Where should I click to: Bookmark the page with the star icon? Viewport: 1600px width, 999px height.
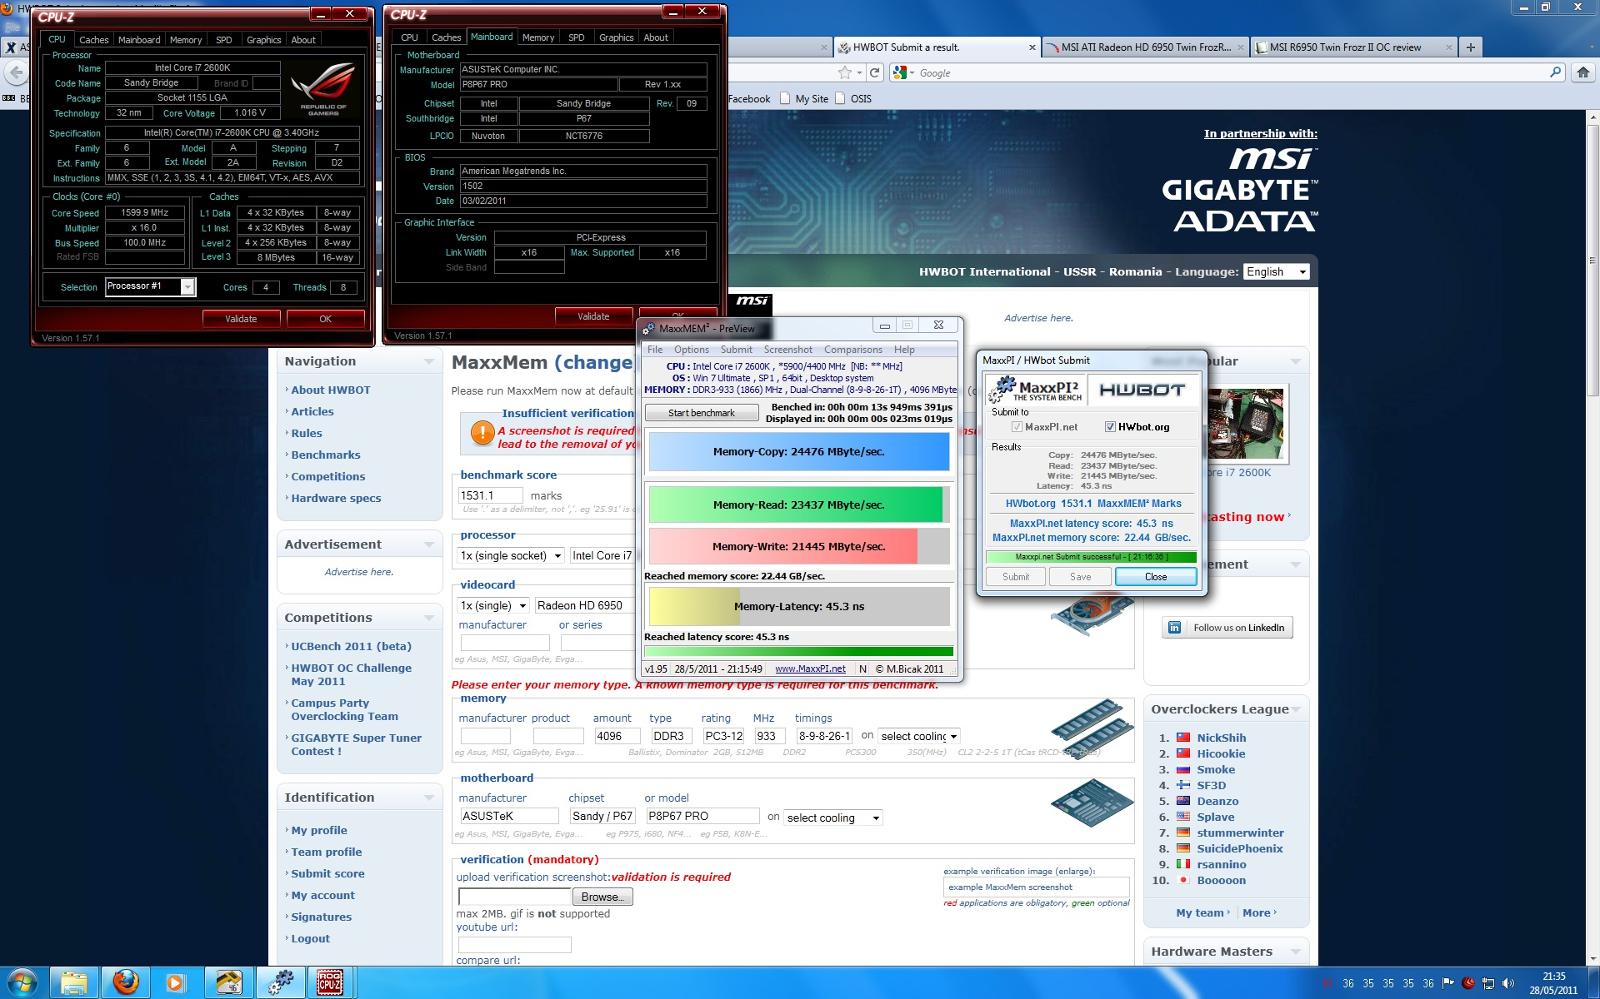(845, 72)
